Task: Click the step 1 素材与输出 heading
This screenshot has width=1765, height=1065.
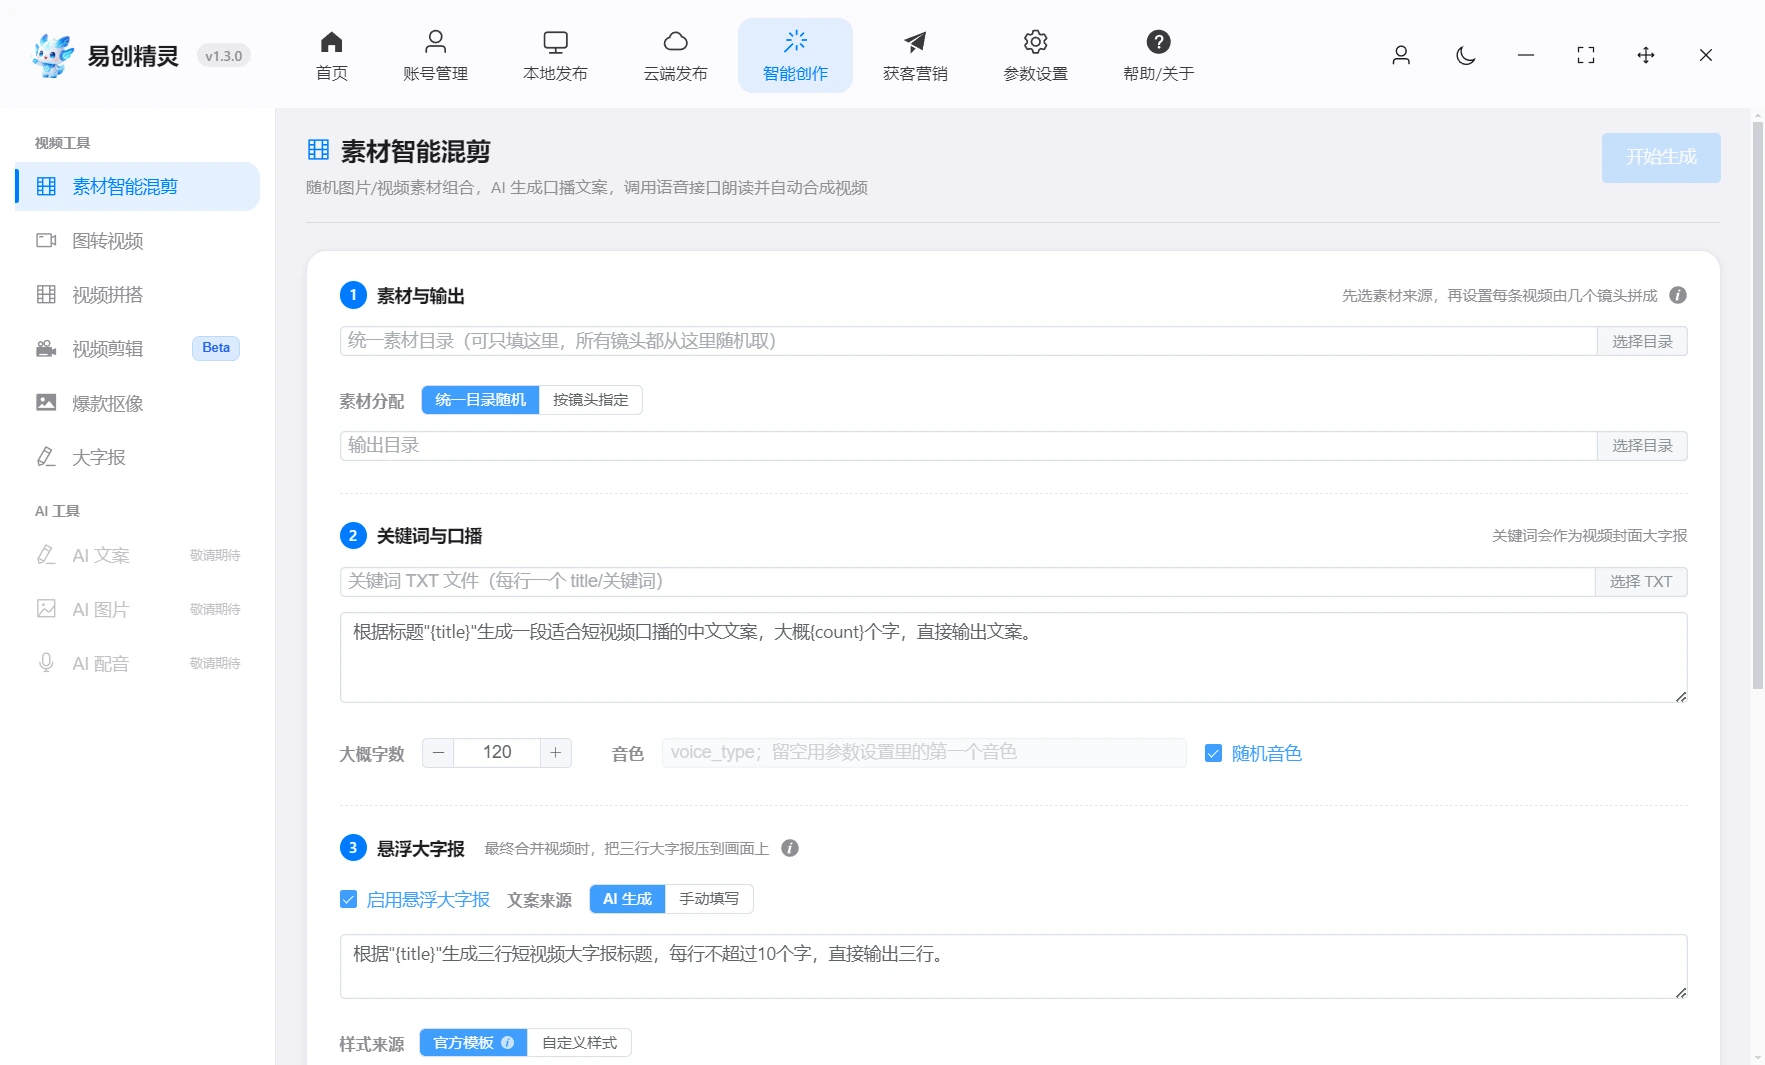Action: pos(420,296)
